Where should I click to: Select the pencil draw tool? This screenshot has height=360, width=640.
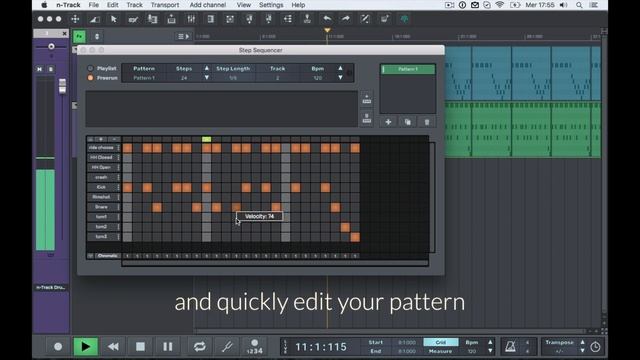pyautogui.click(x=133, y=19)
